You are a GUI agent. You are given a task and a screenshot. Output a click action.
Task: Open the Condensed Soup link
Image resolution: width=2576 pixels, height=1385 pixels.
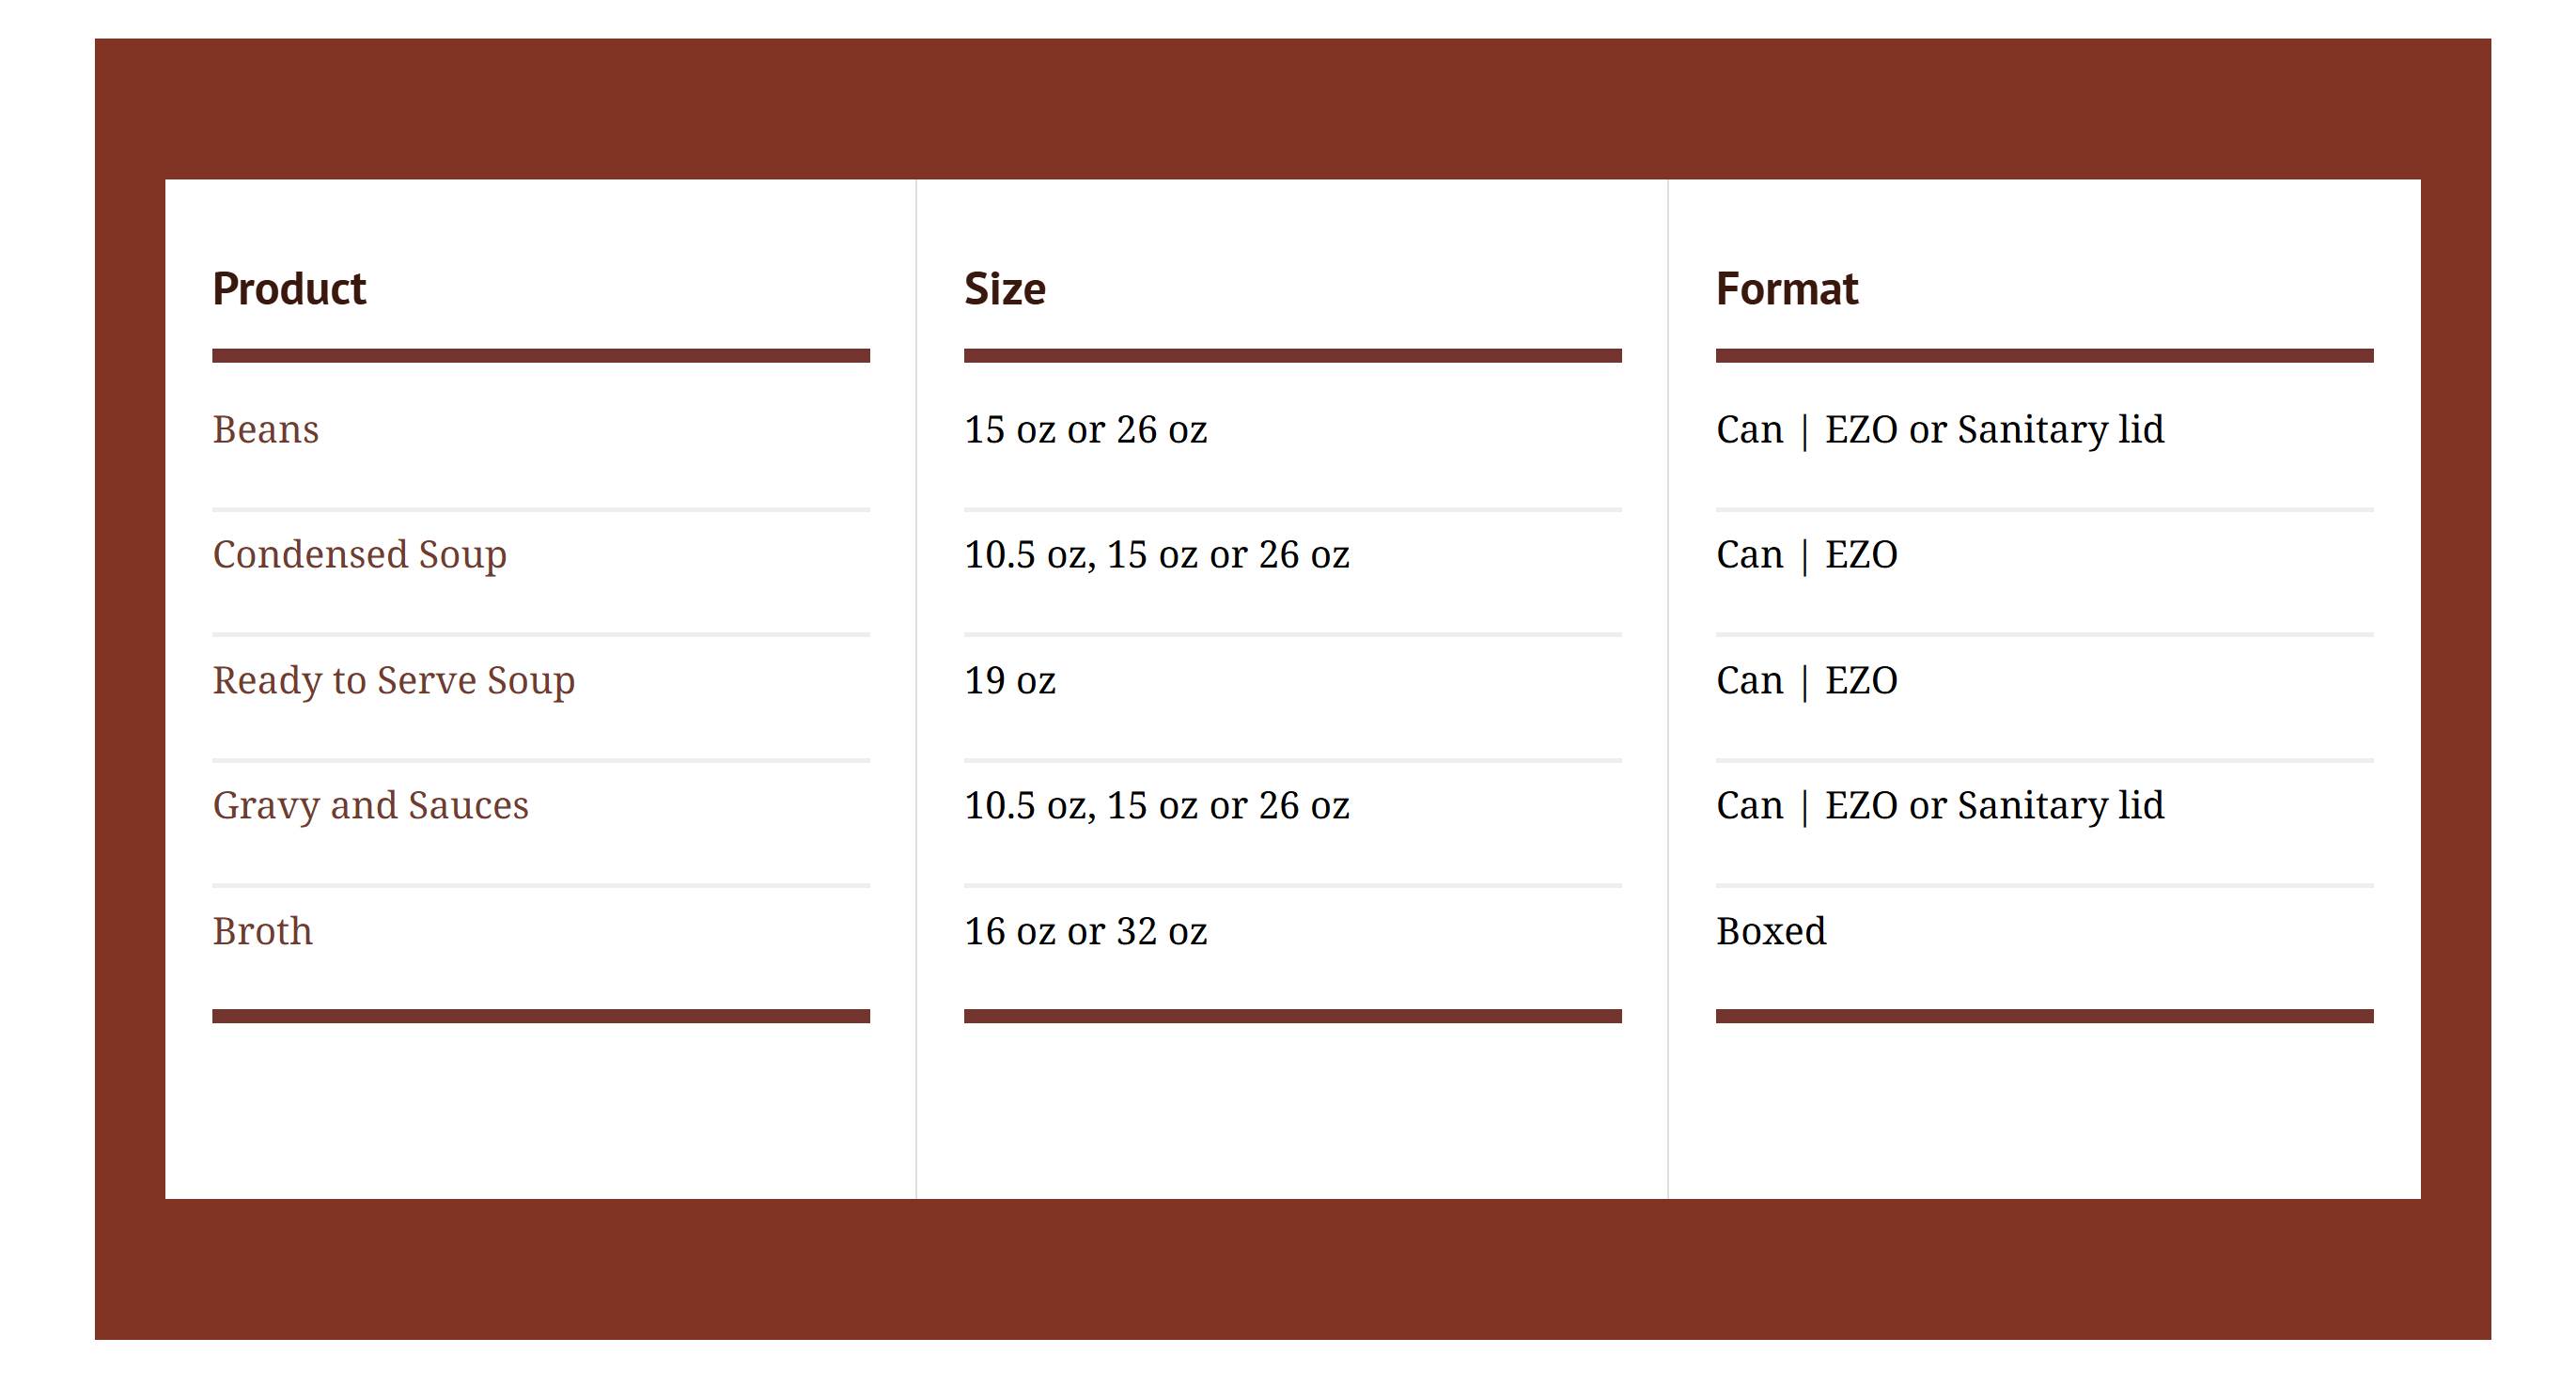(359, 555)
